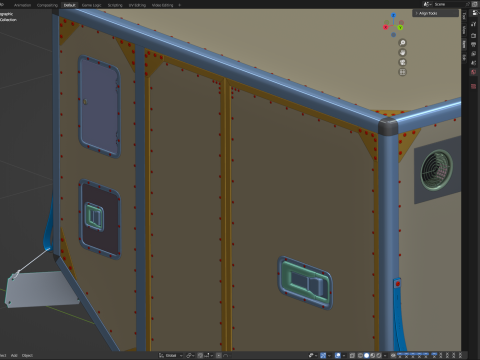Switch to wireframe shading
The height and width of the screenshot is (360, 480).
pyautogui.click(x=360, y=355)
